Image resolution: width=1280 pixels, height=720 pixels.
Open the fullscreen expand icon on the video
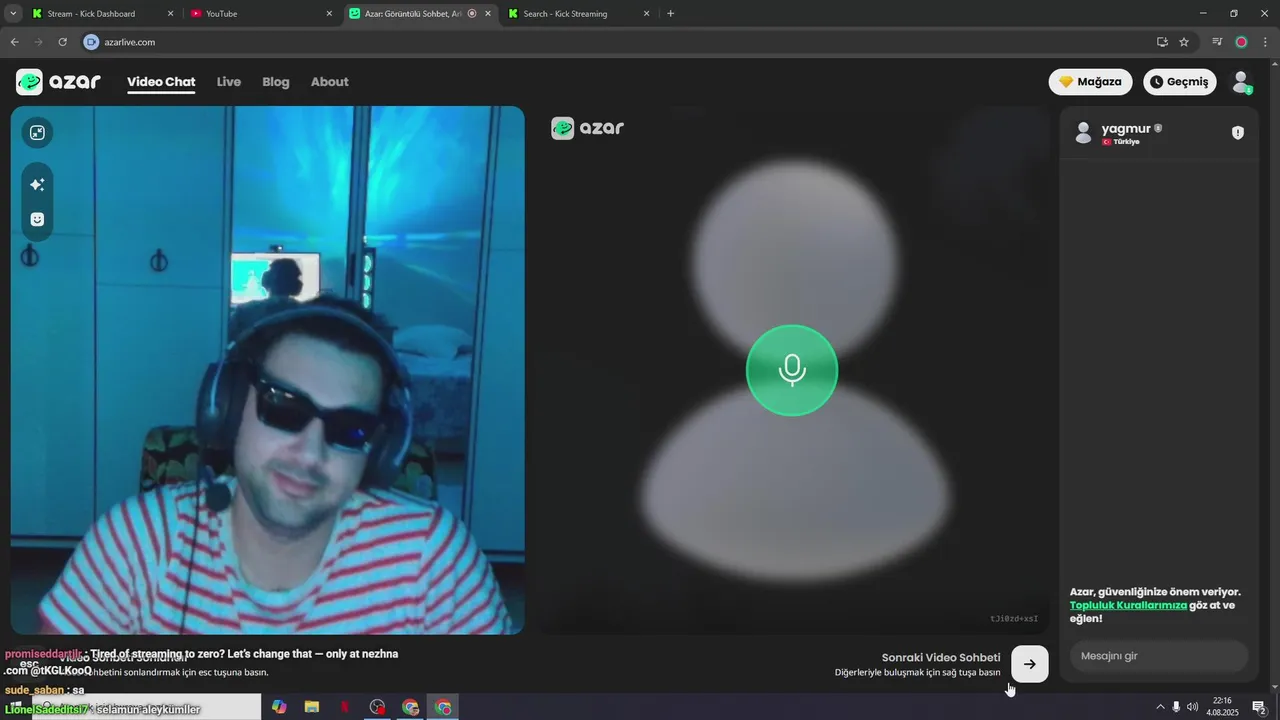tap(37, 133)
